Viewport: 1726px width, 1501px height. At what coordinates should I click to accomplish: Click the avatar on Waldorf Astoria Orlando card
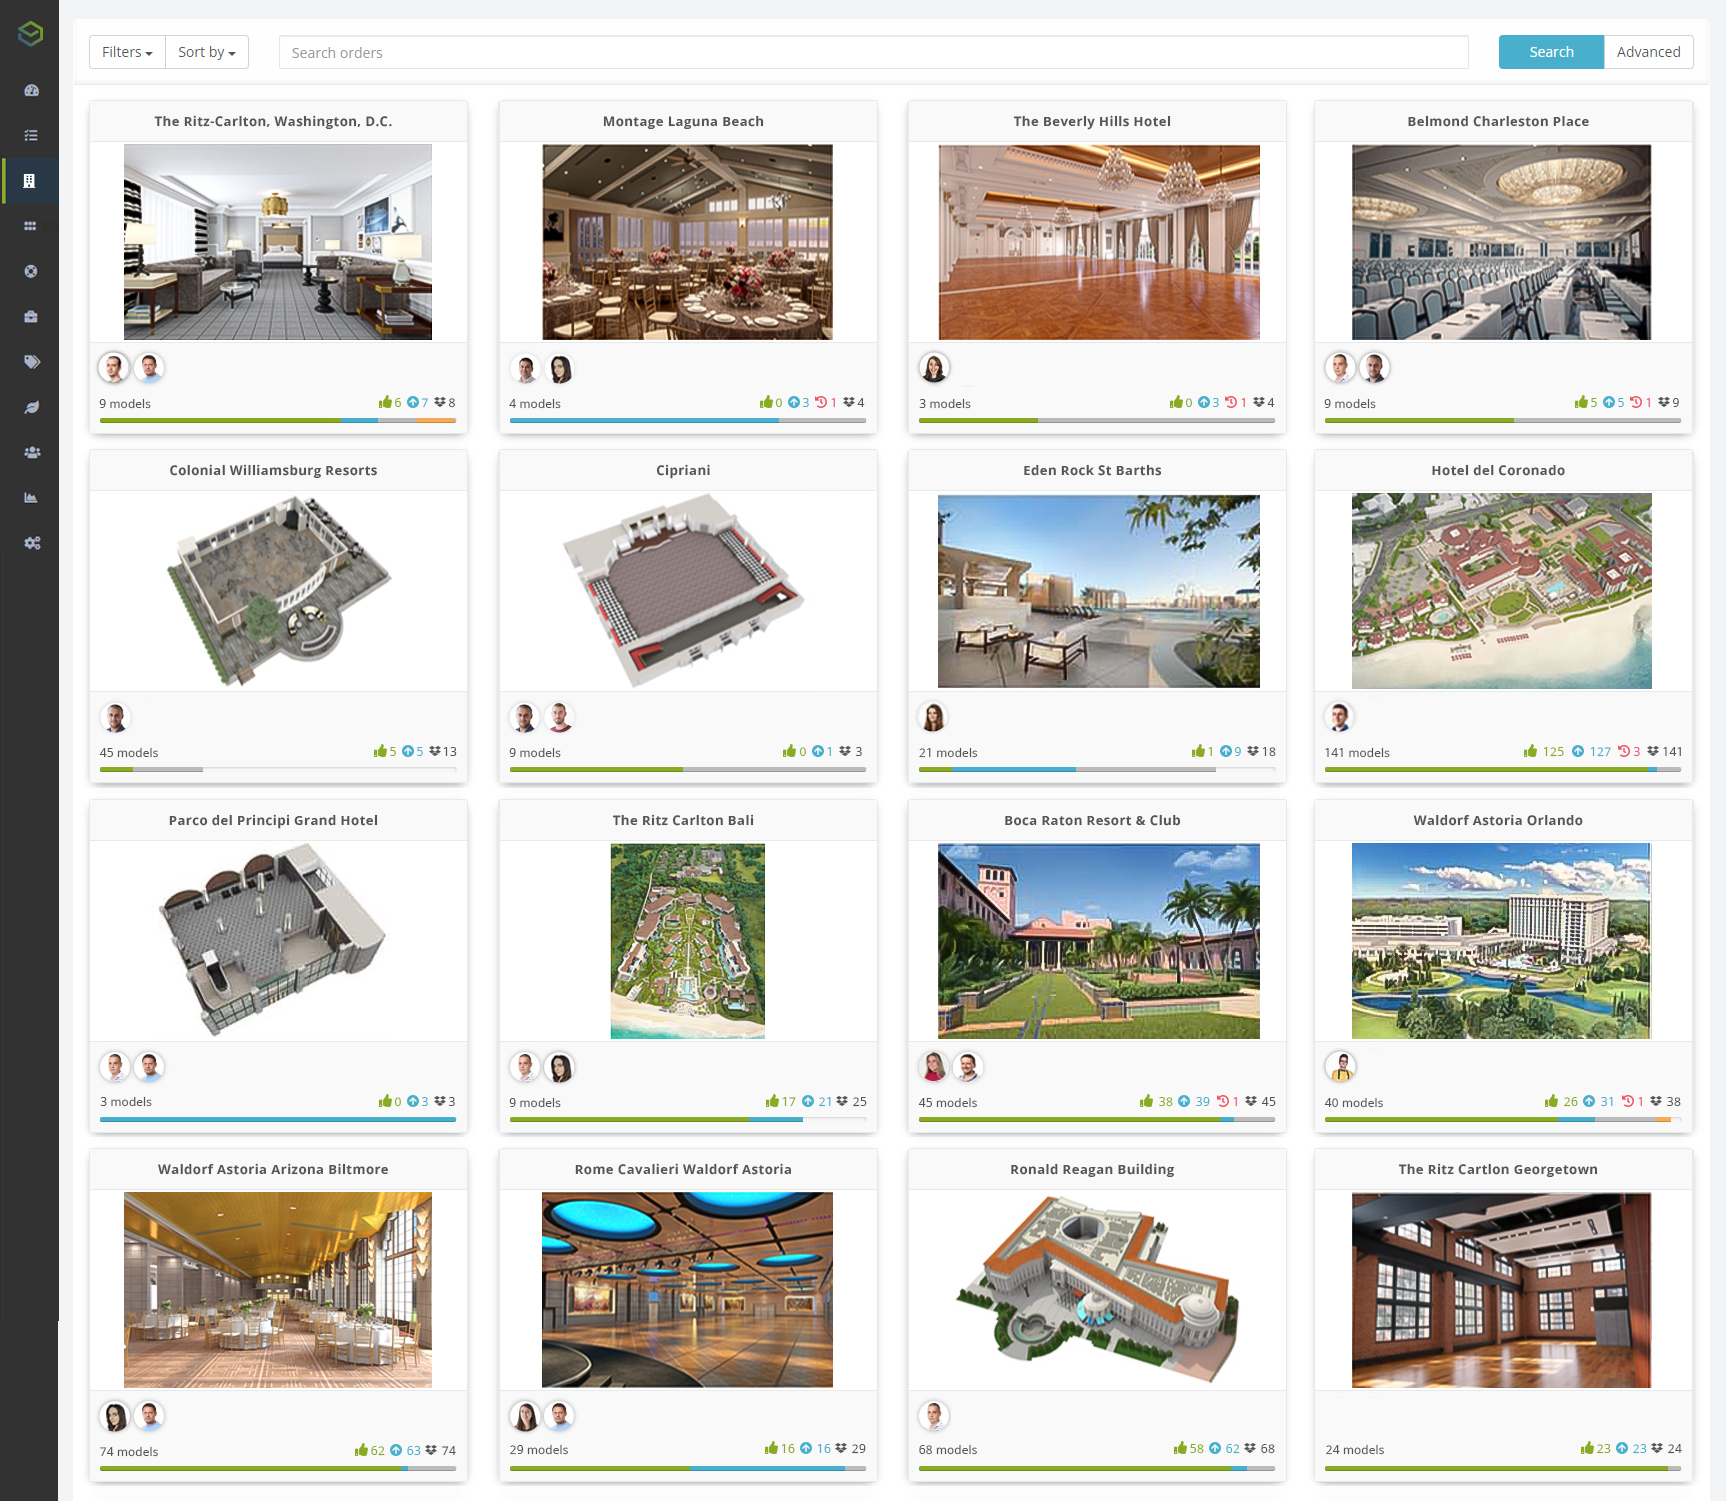click(x=1340, y=1067)
